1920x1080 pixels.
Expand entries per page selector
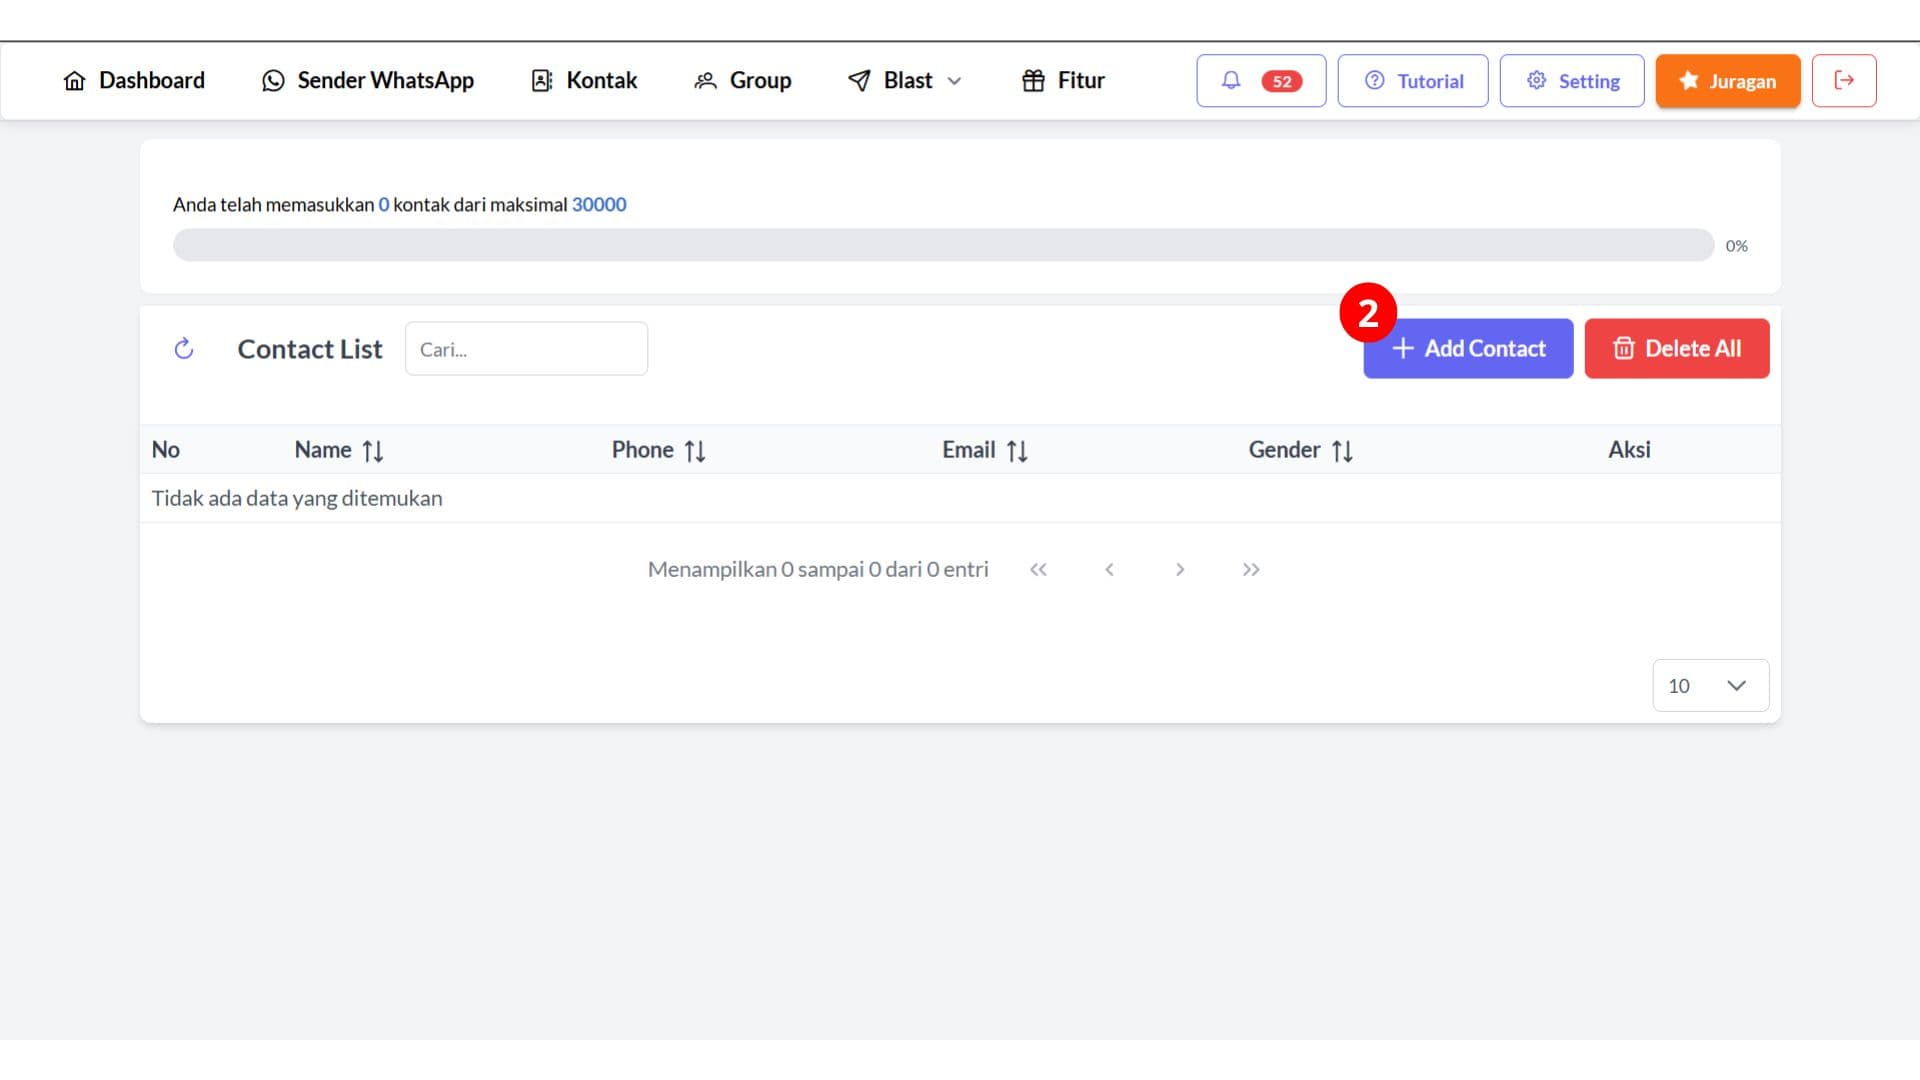[x=1708, y=684]
